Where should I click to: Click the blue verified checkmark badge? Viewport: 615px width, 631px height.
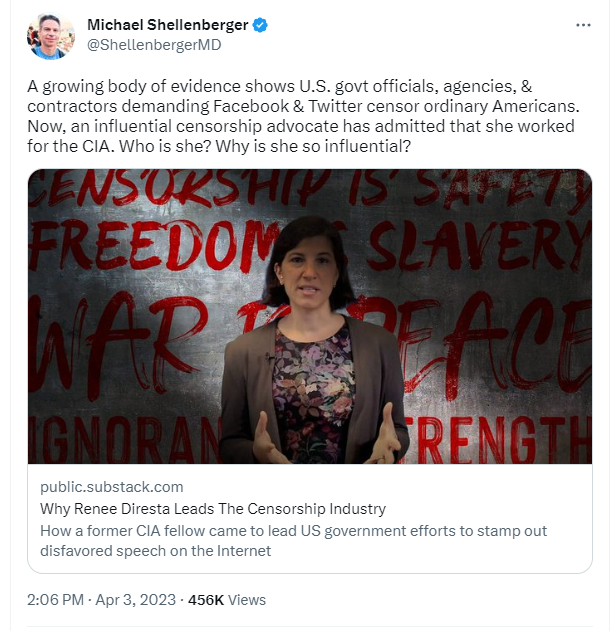click(260, 25)
